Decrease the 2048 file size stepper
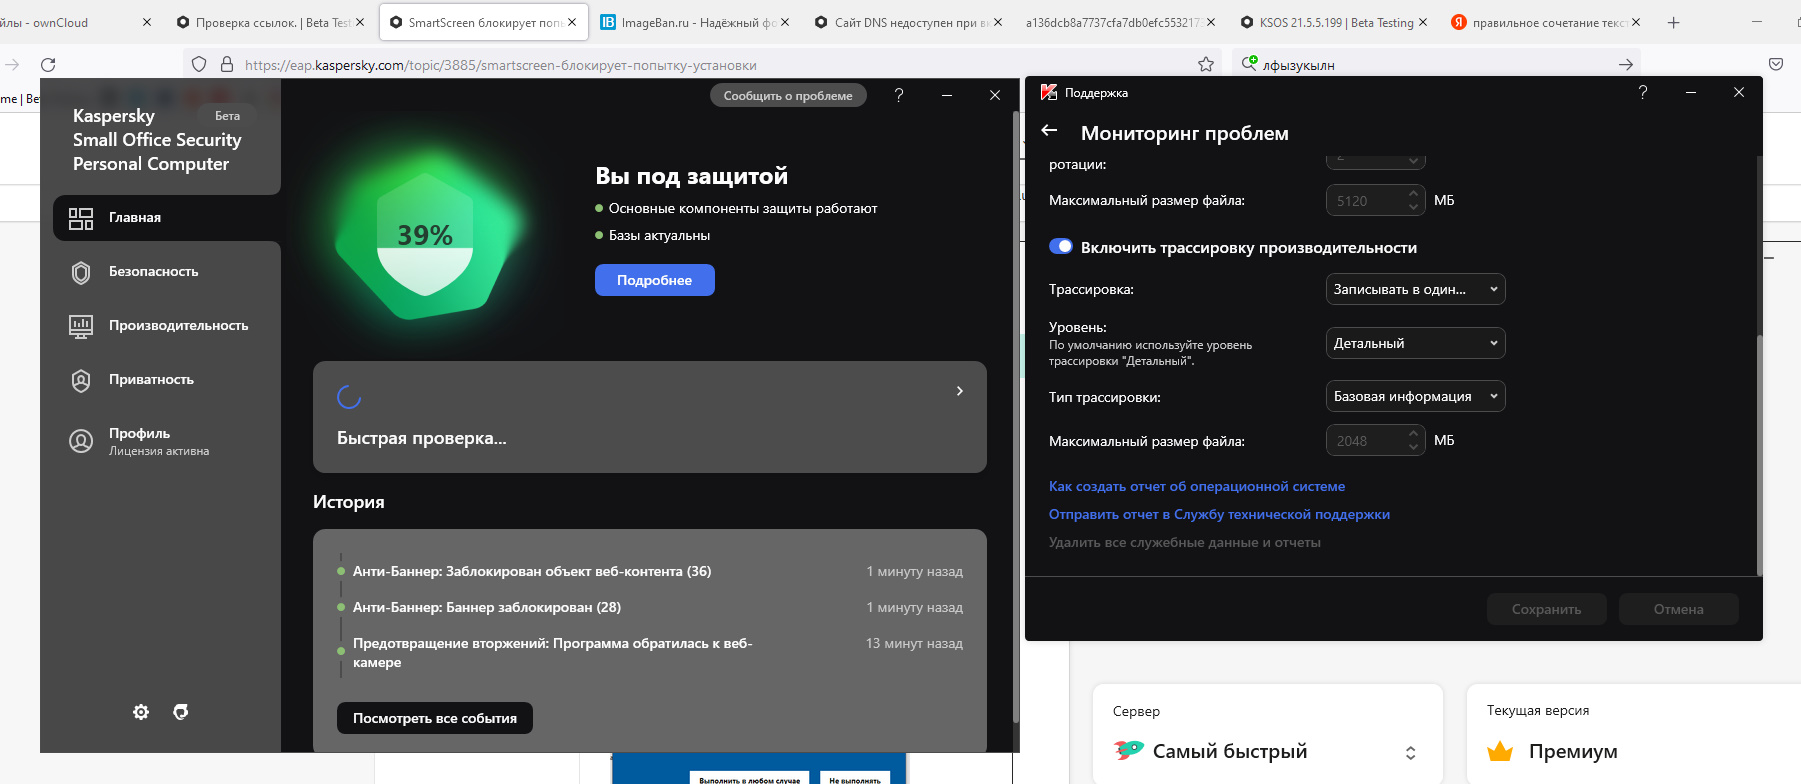 (1413, 448)
